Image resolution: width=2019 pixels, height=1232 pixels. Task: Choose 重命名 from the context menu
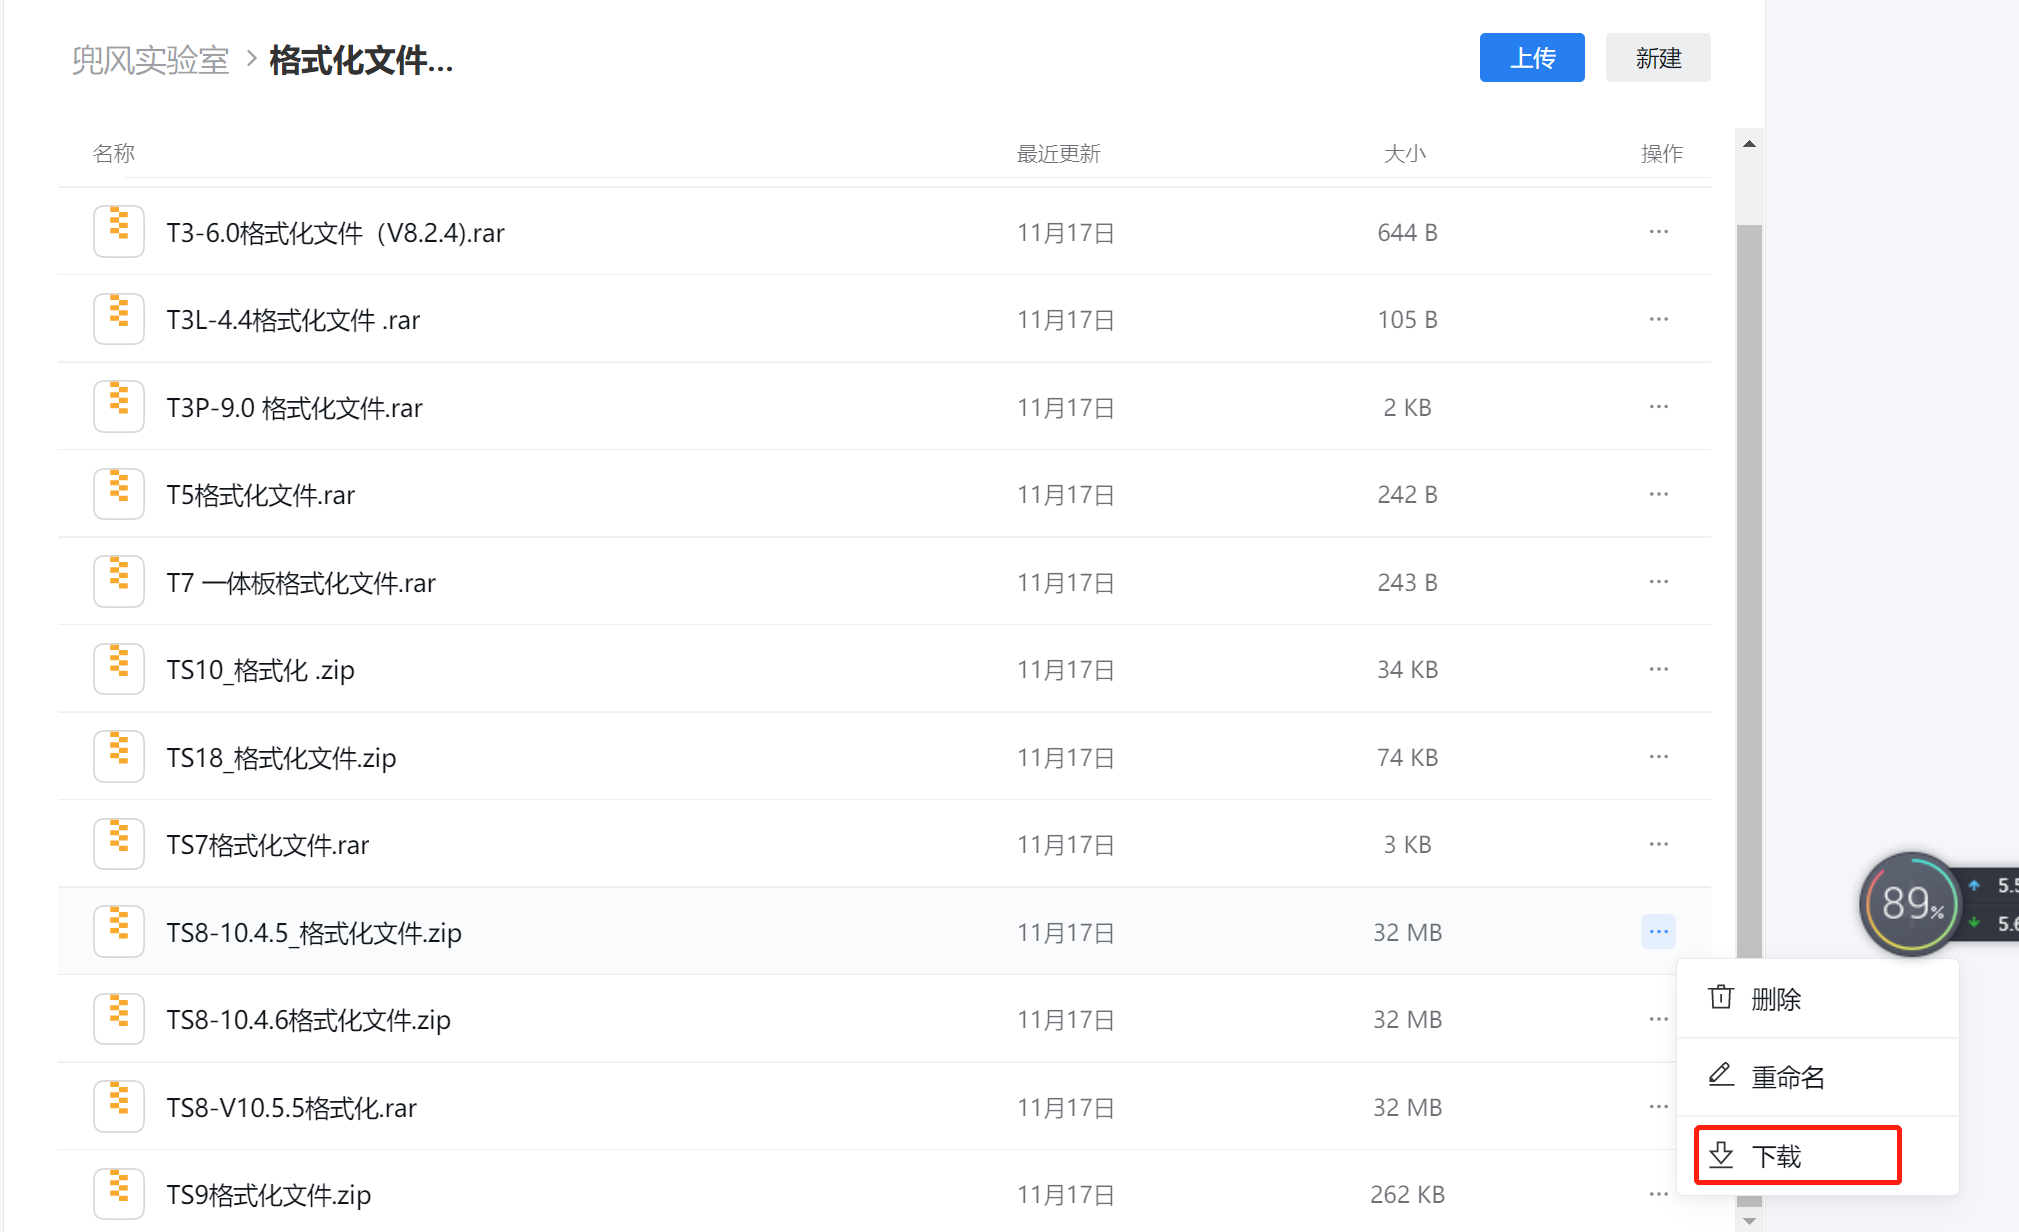coord(1787,1077)
